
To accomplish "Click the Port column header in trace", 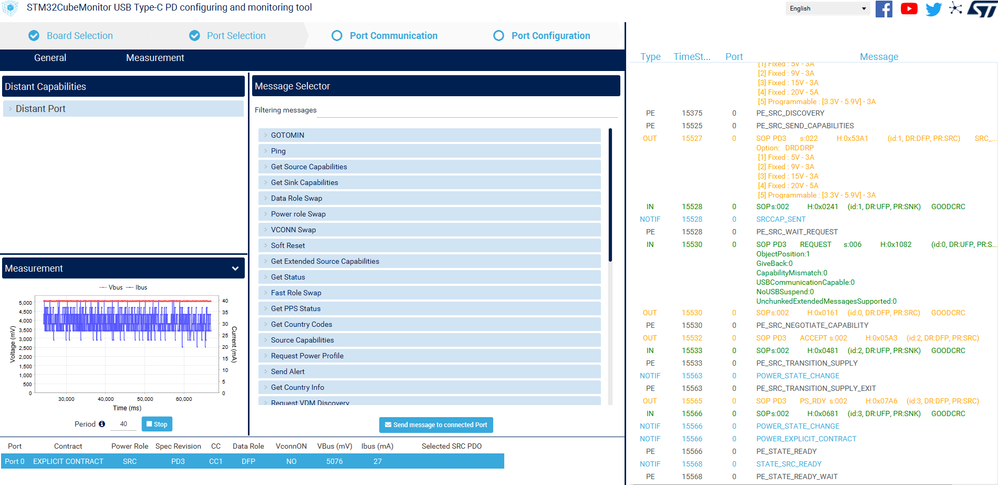I will [x=734, y=57].
